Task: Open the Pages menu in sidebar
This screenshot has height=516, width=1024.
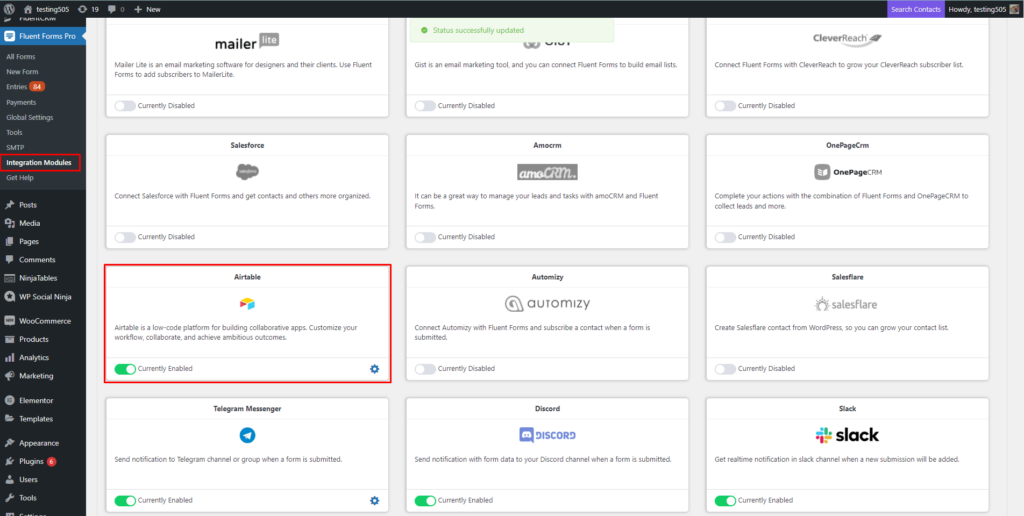Action: (x=29, y=241)
